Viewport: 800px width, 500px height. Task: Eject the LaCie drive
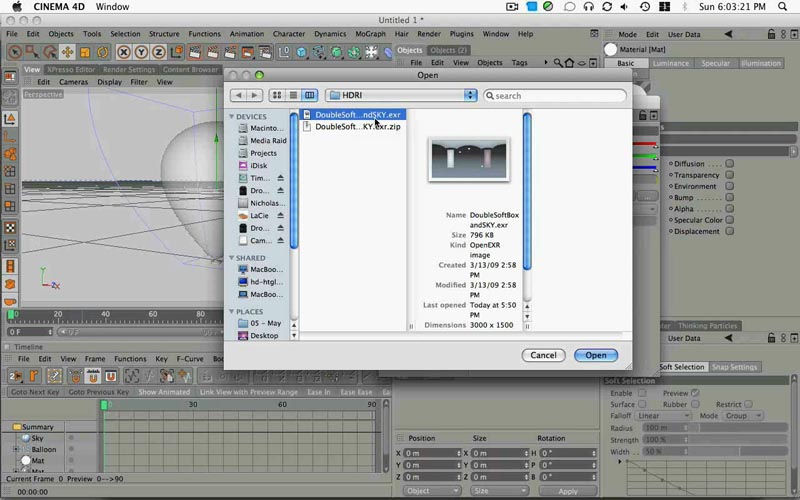pyautogui.click(x=281, y=216)
